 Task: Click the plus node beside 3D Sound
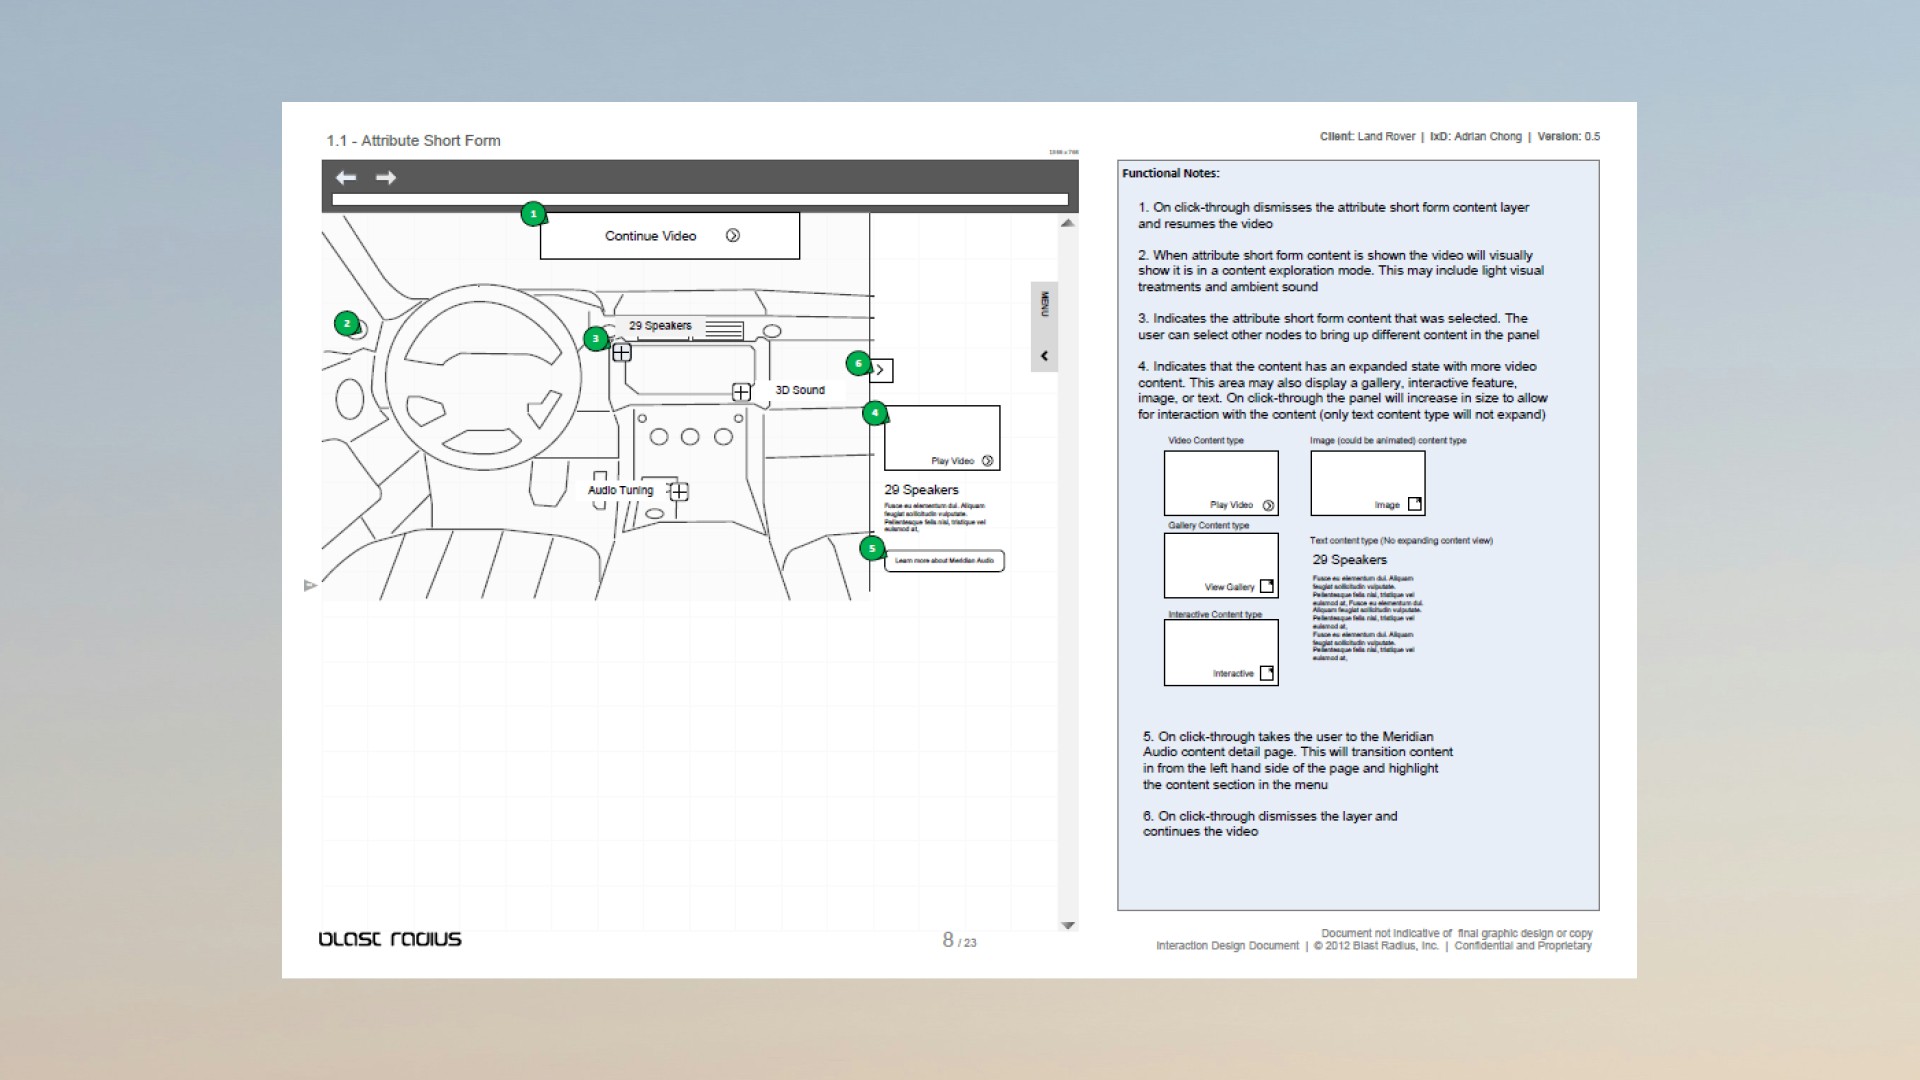click(x=741, y=392)
